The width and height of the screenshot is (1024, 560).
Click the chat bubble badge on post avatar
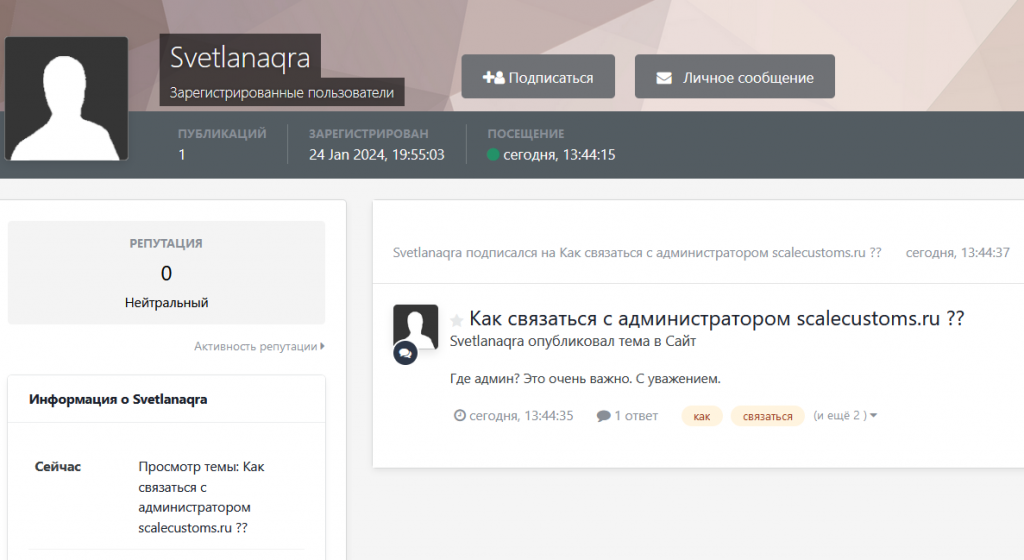405,353
